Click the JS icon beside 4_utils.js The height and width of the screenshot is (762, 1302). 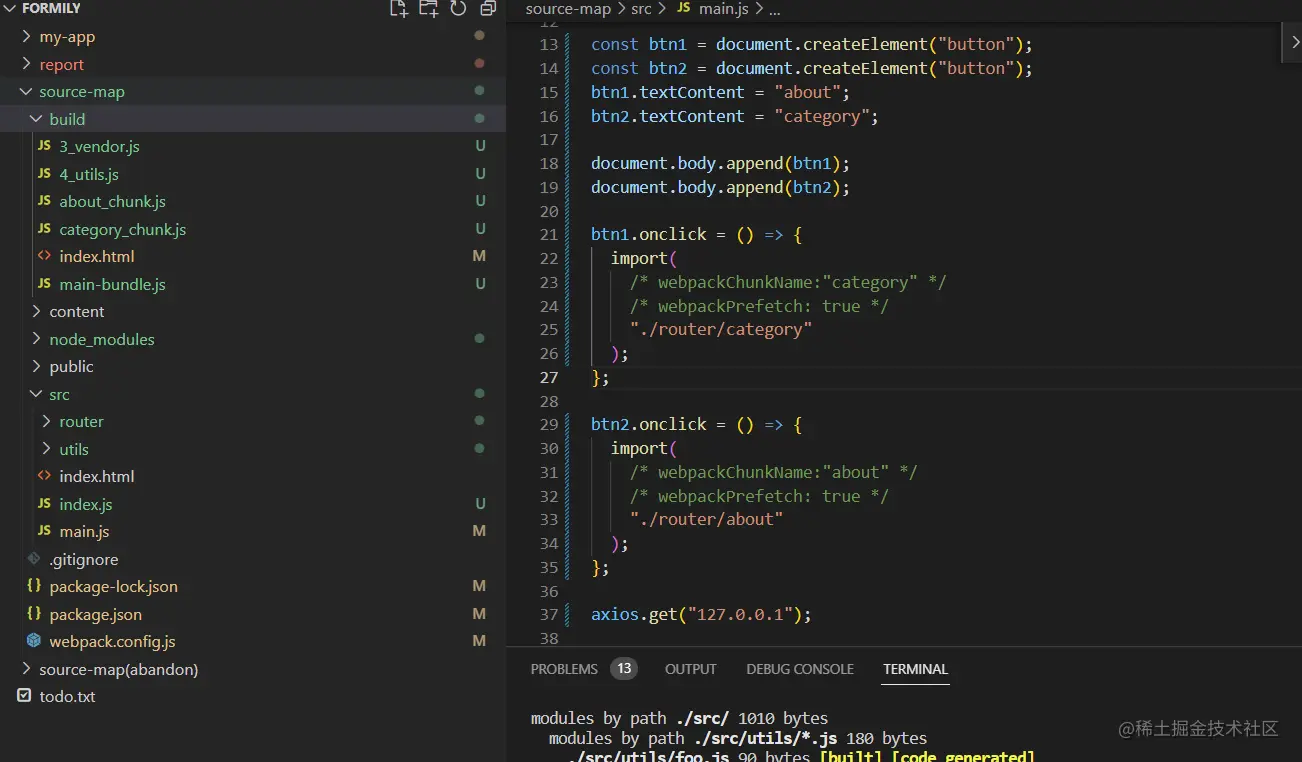[x=44, y=174]
